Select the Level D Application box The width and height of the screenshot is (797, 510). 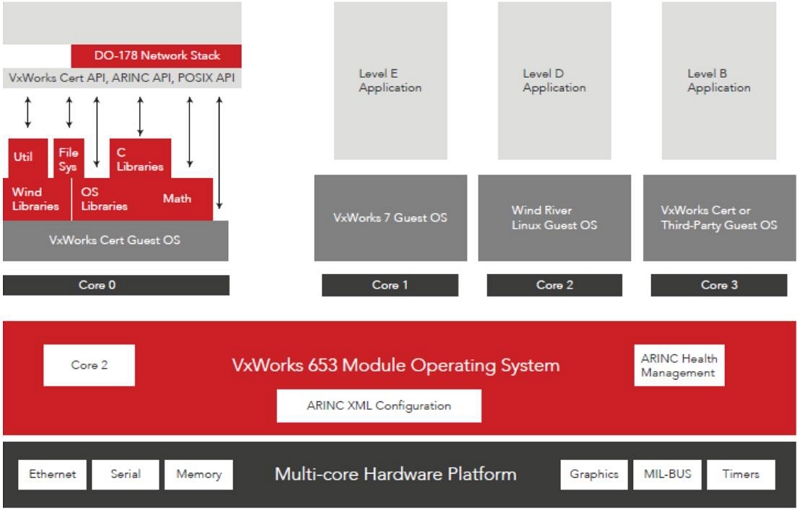pyautogui.click(x=554, y=80)
